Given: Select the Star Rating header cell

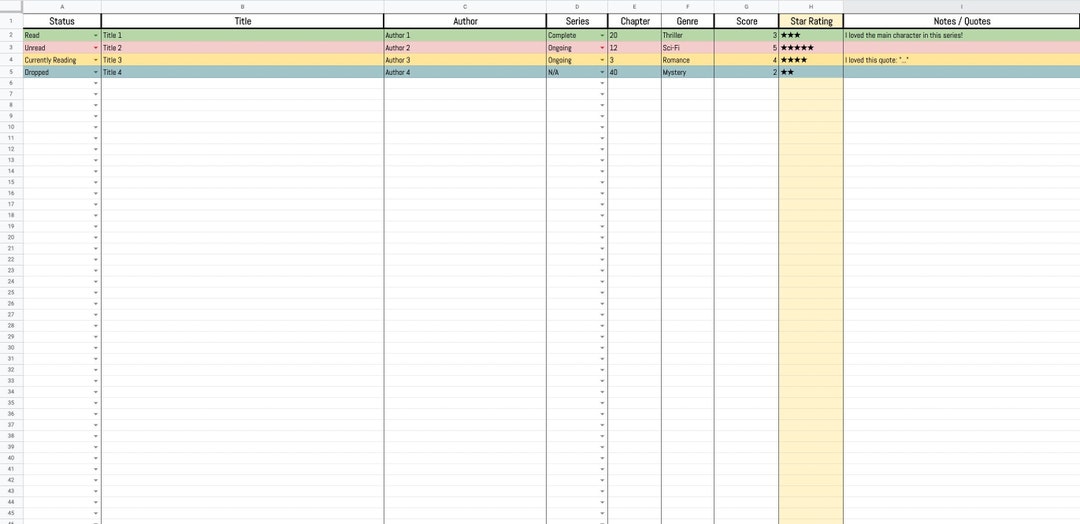Looking at the screenshot, I should click(811, 21).
